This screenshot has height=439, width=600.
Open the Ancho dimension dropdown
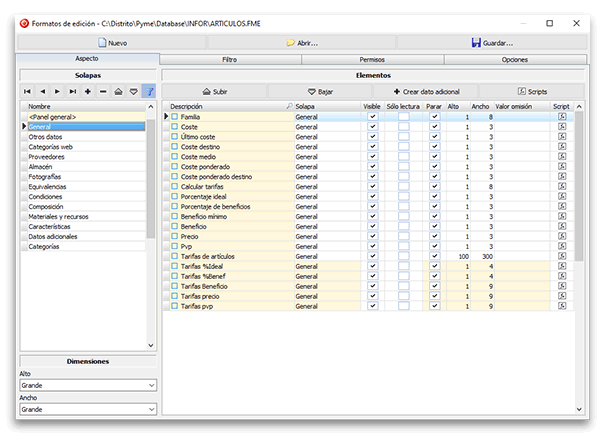tap(88, 409)
